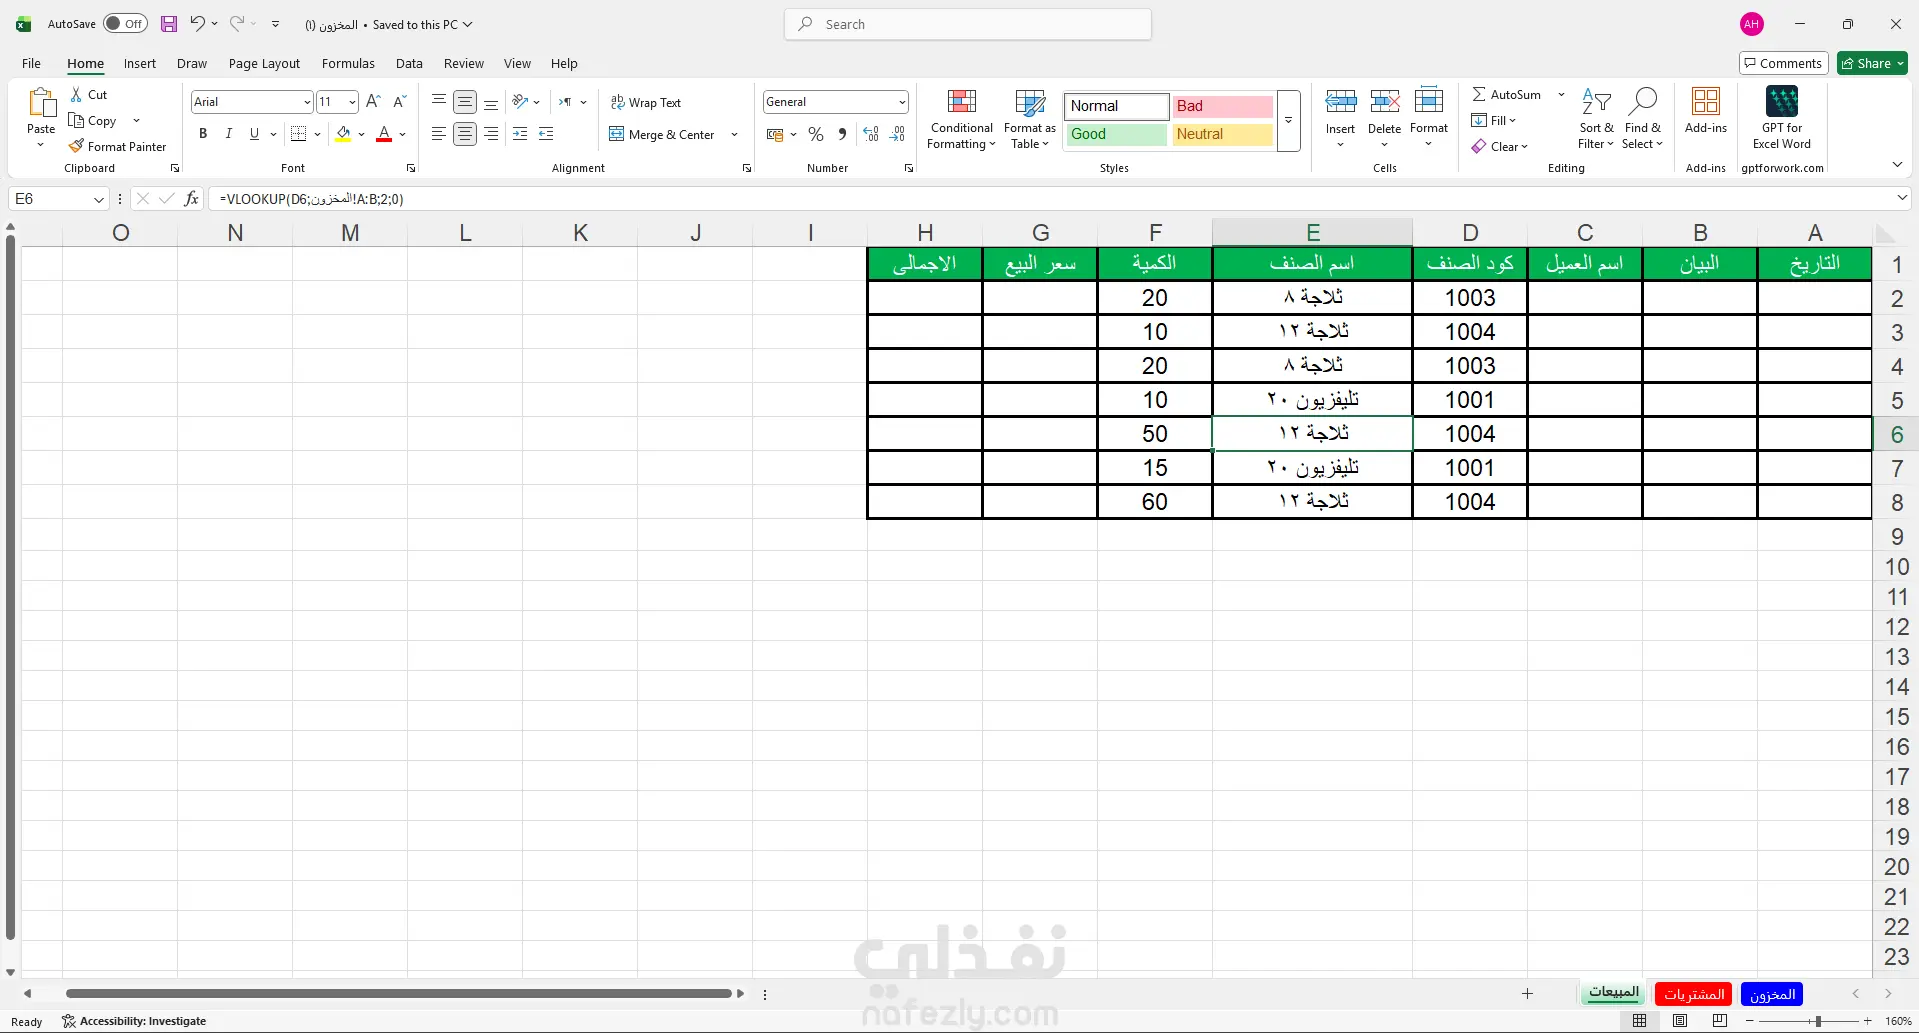The image size is (1919, 1033).
Task: Add a new sheet with the plus icon
Action: (1527, 993)
